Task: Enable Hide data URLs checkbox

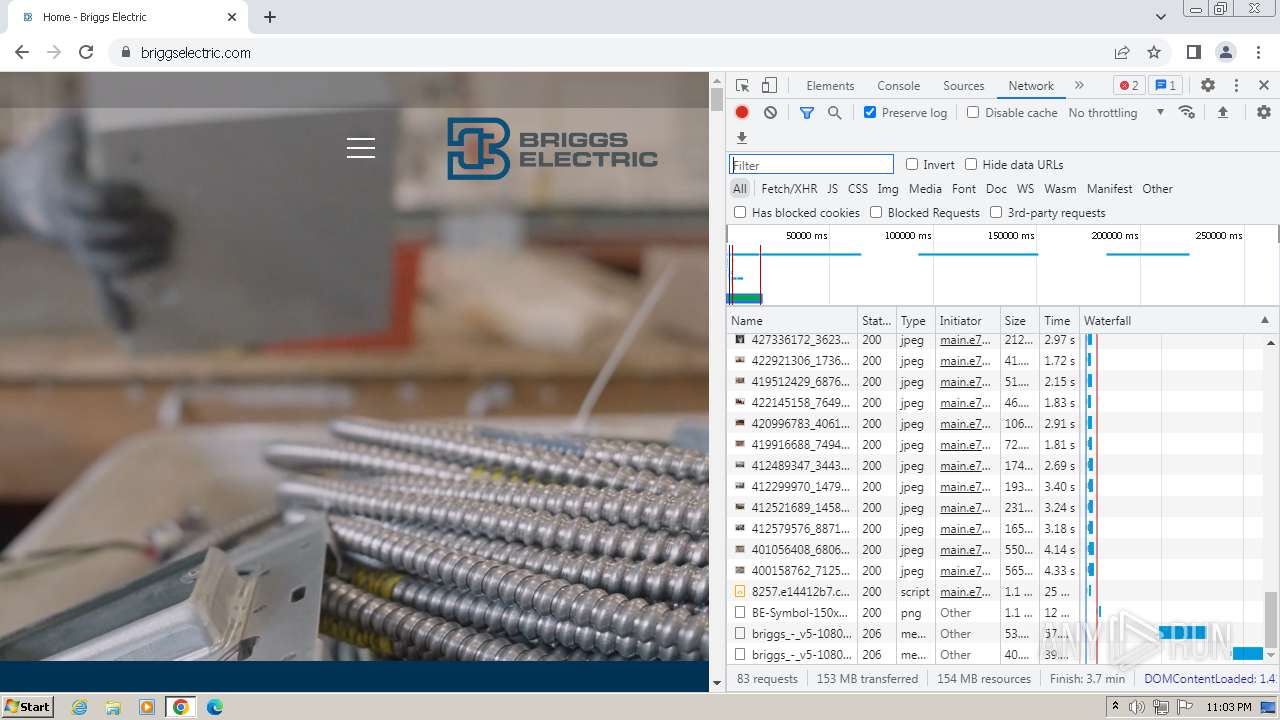Action: tap(971, 164)
